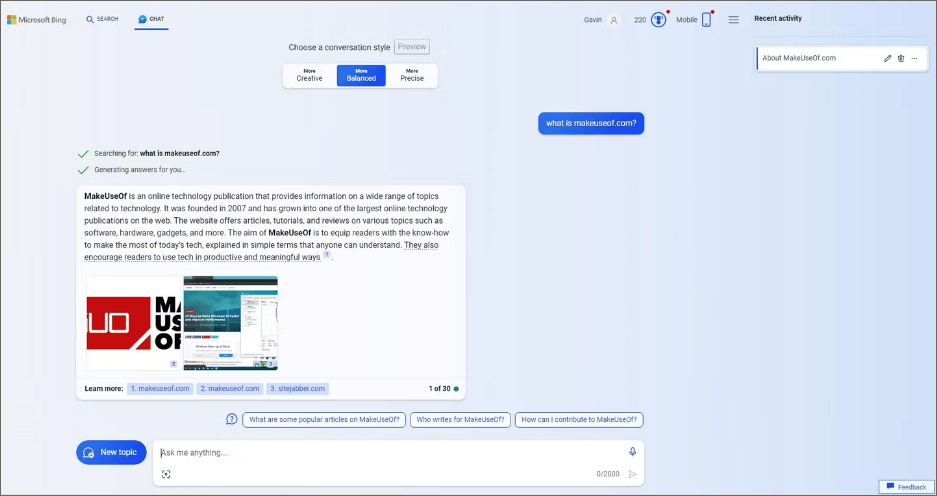Open the '1. makeuseof.com' source link
The image size is (937, 496).
coord(160,388)
